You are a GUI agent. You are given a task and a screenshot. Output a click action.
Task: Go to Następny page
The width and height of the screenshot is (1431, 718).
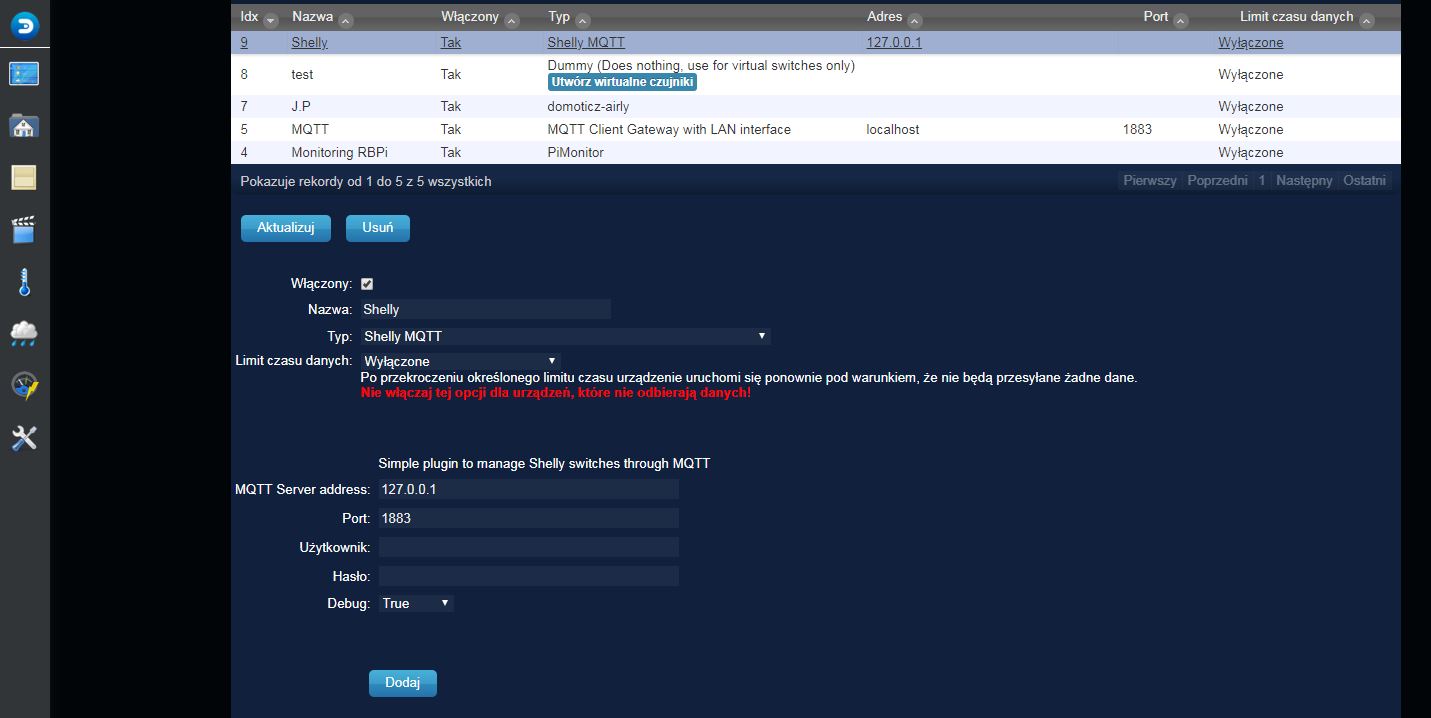1304,181
